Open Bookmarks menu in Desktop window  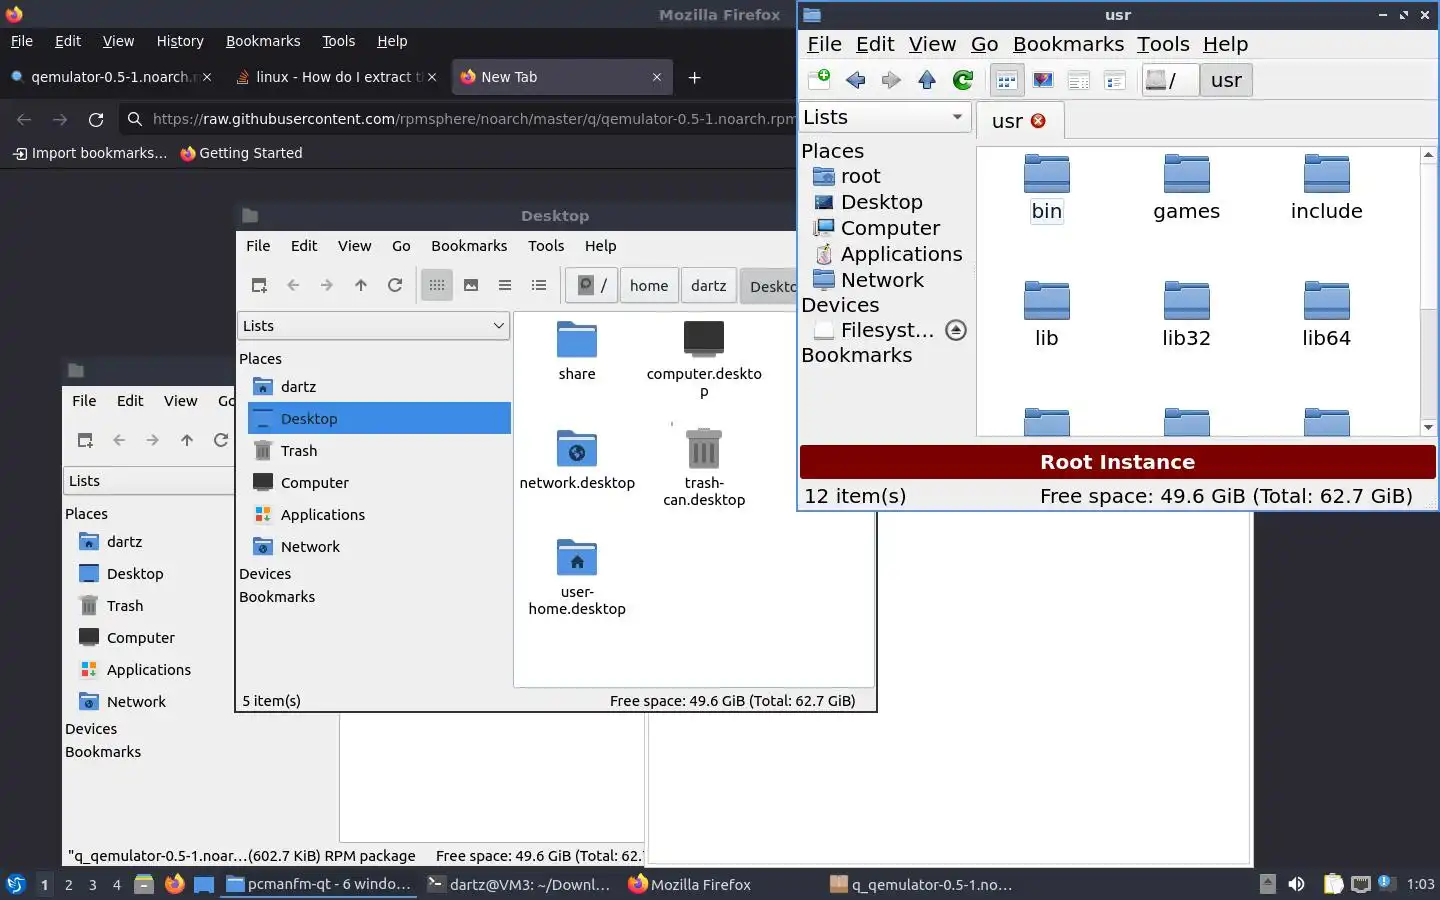tap(469, 246)
